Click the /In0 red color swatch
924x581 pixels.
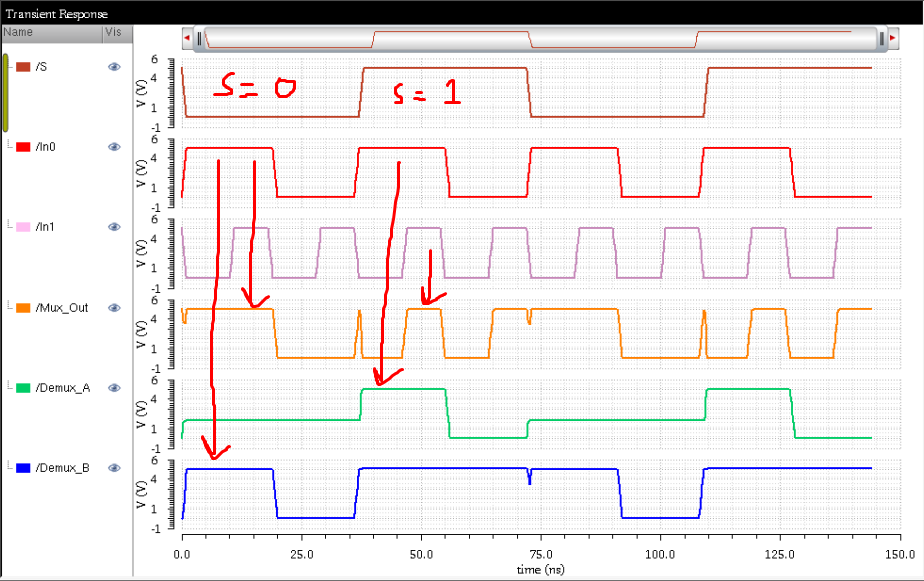tap(21, 146)
